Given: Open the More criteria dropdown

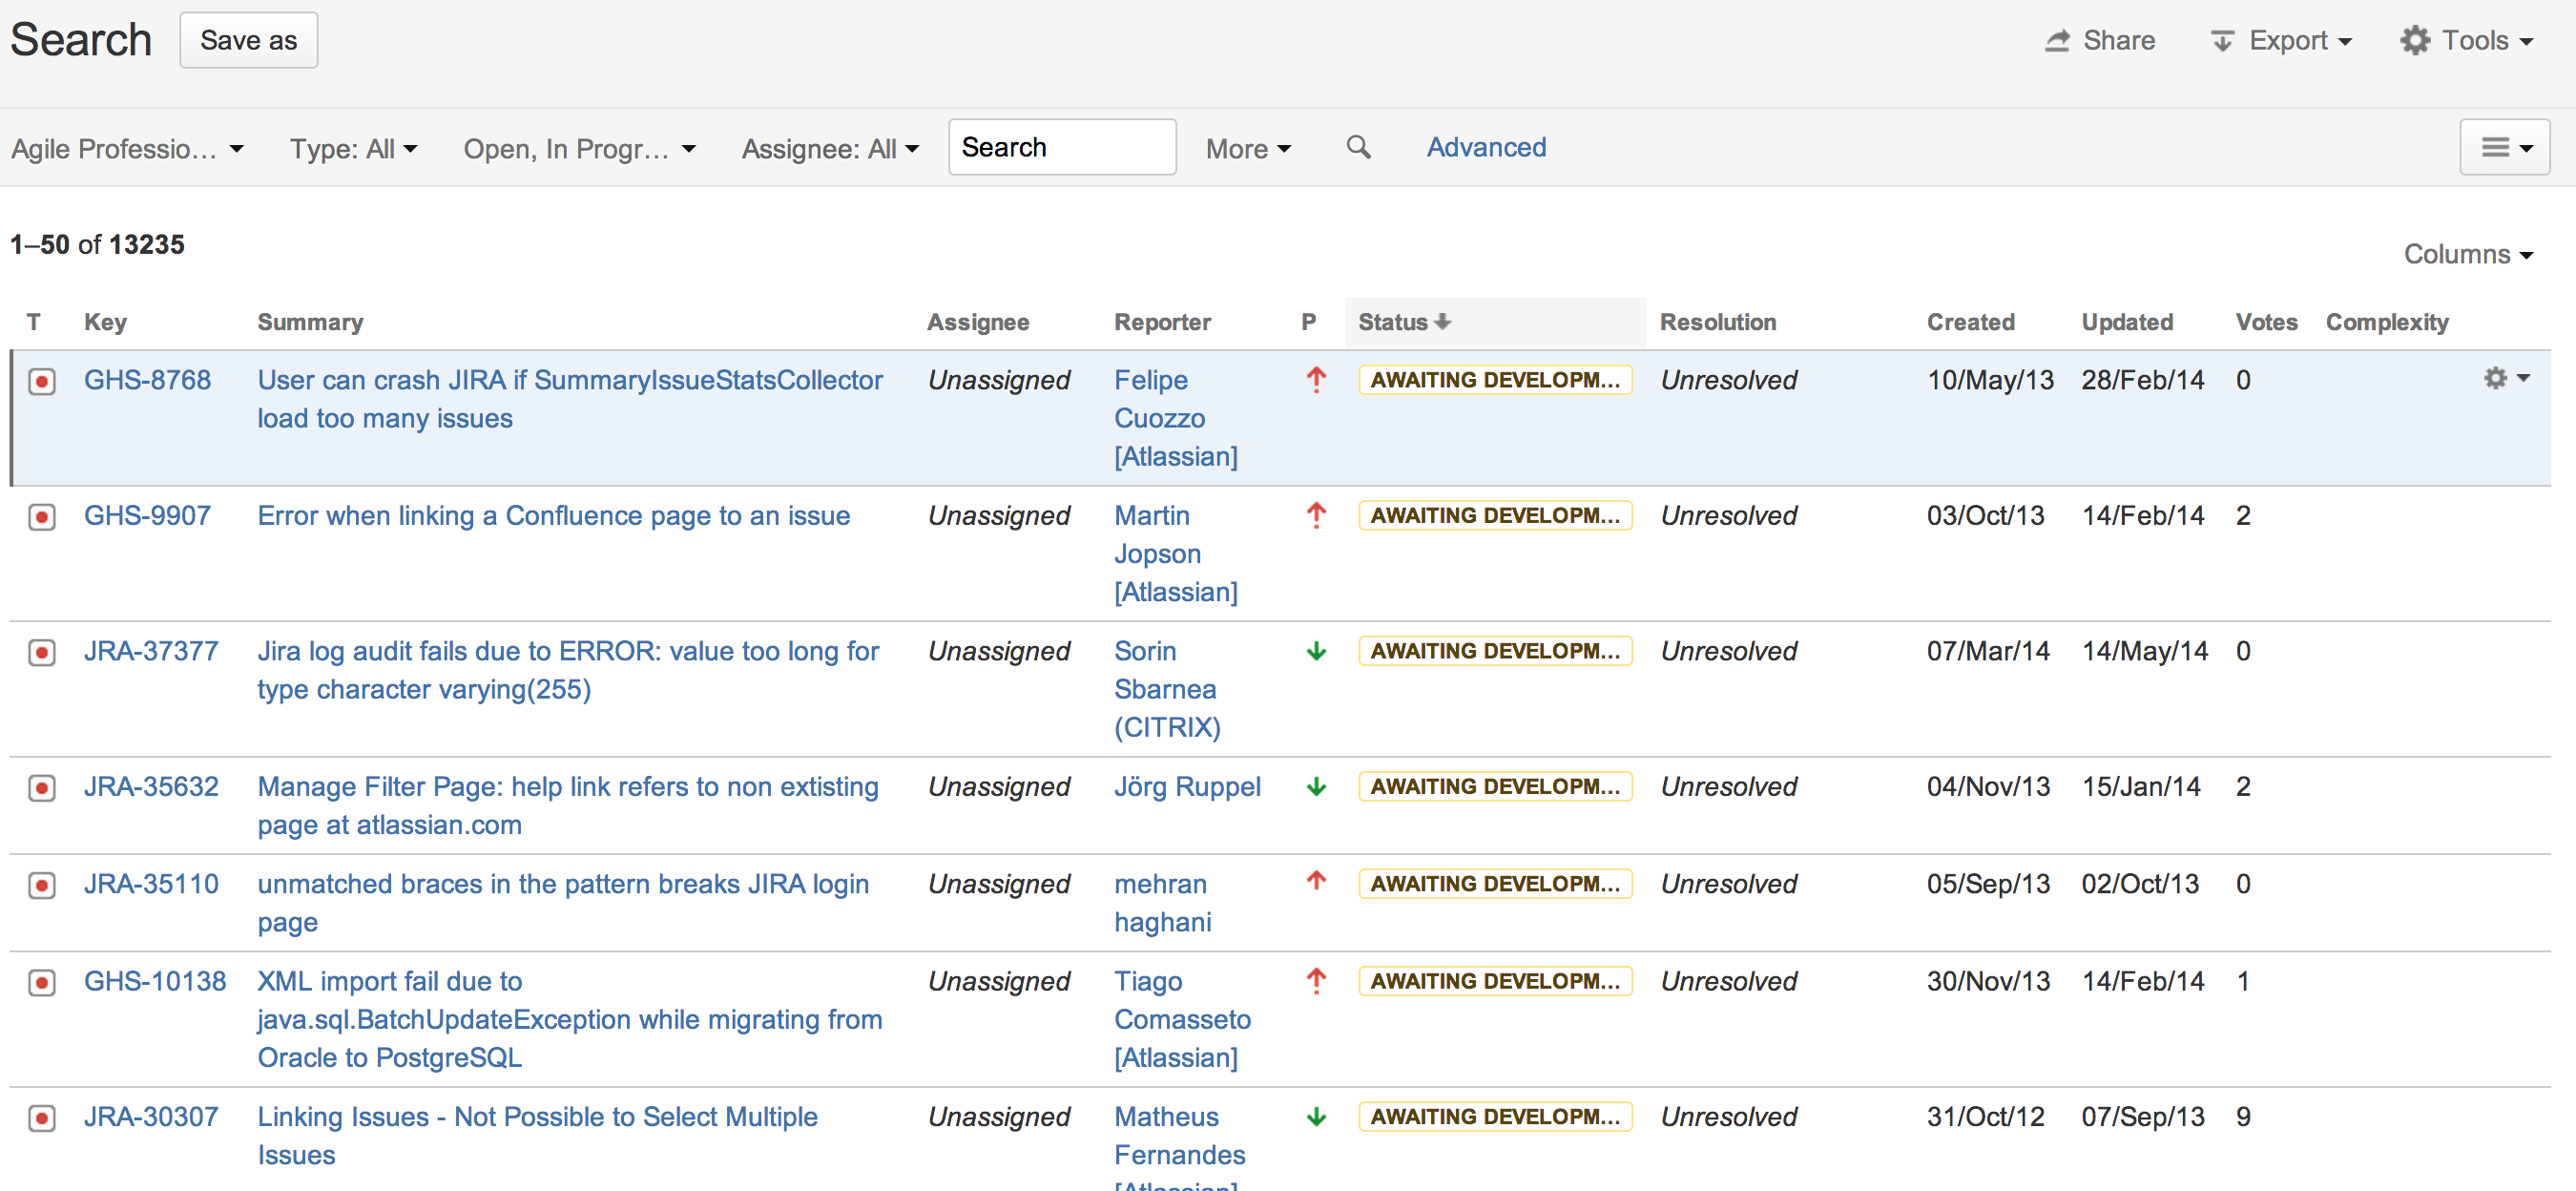Looking at the screenshot, I should (x=1248, y=149).
